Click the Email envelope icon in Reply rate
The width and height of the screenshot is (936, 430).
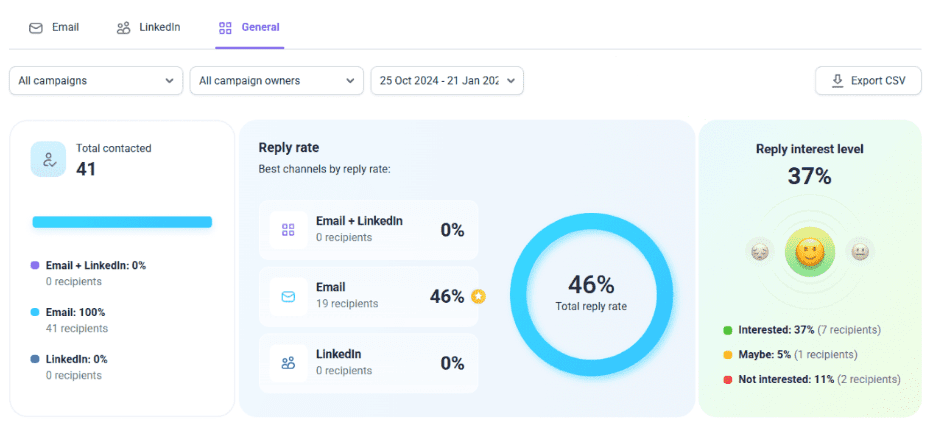(288, 296)
